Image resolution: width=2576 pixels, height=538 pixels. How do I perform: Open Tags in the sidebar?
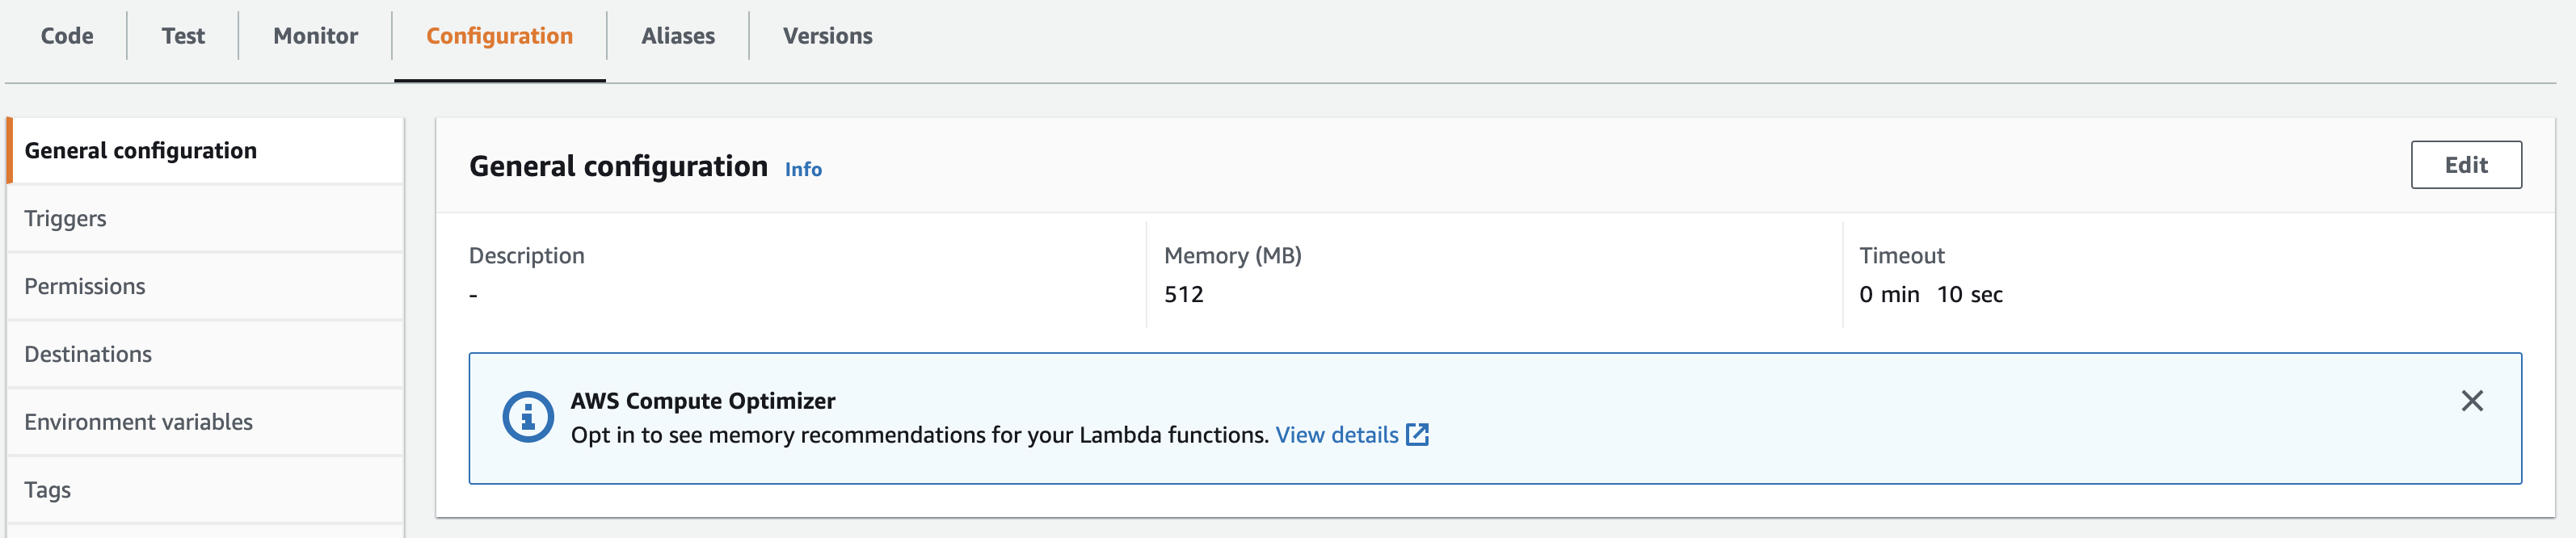point(206,490)
